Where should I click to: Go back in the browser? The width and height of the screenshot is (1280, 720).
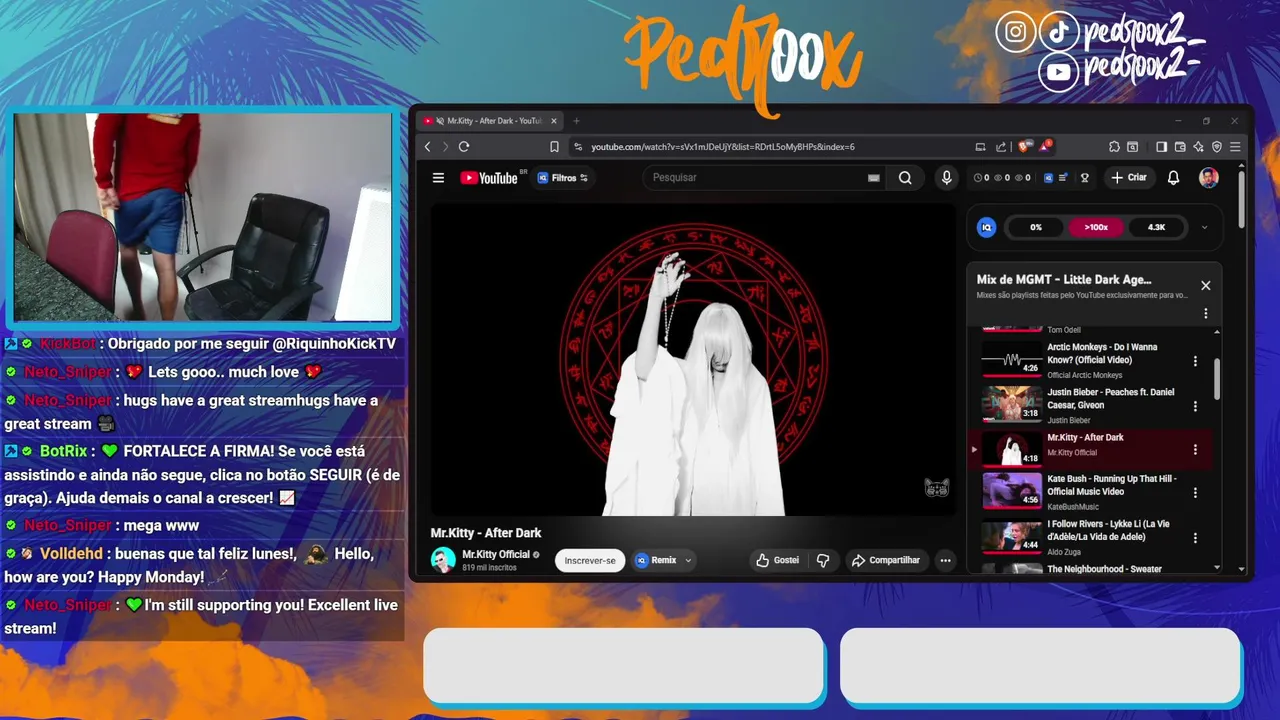point(427,147)
